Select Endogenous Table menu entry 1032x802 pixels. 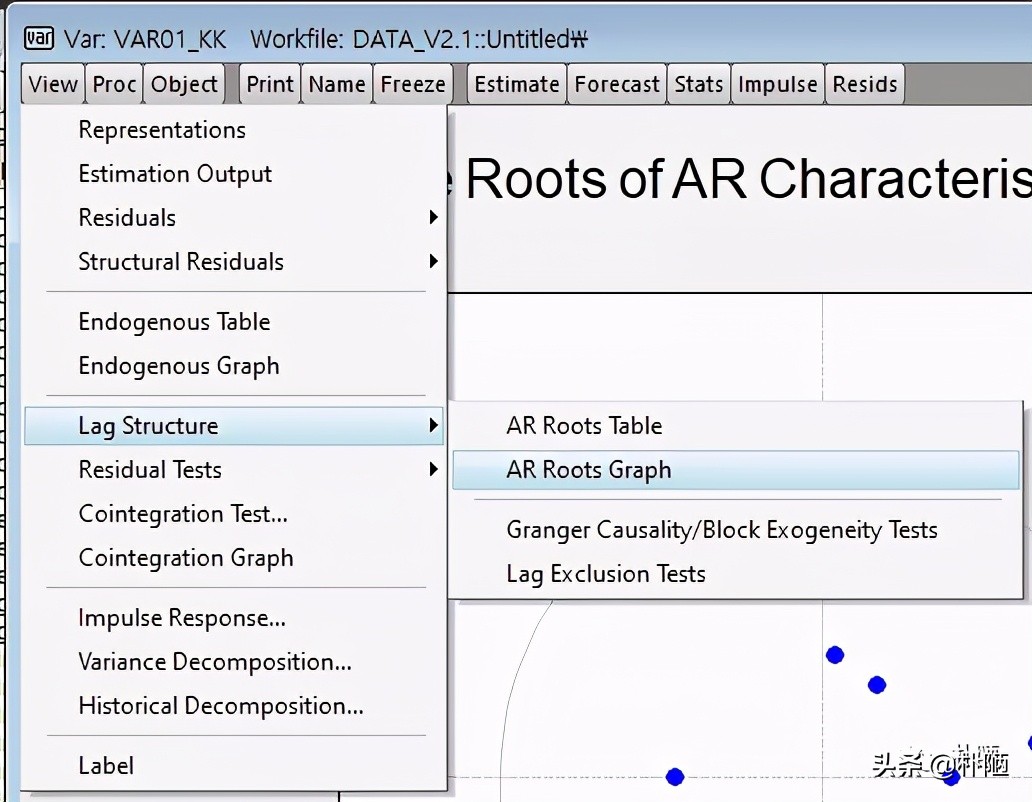(x=234, y=322)
